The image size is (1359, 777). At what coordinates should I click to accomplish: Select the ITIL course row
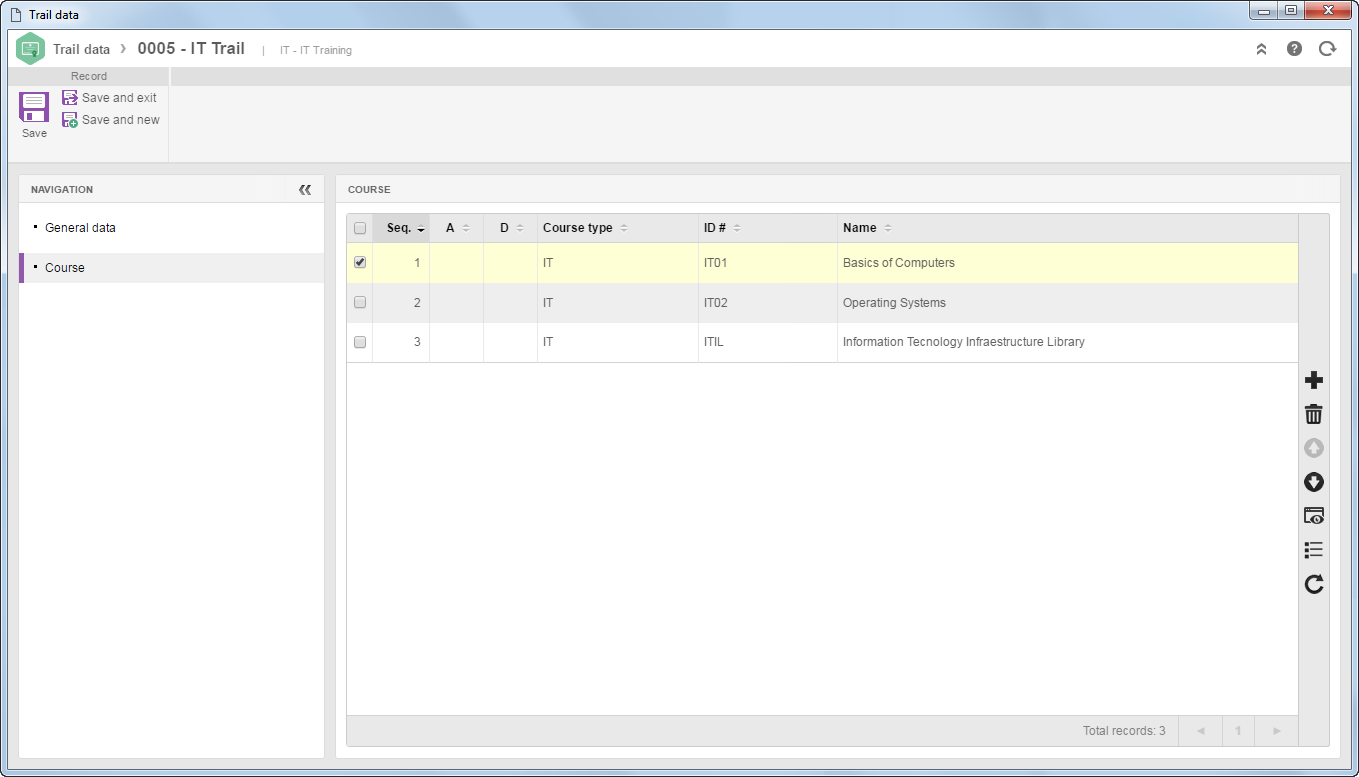coord(822,342)
